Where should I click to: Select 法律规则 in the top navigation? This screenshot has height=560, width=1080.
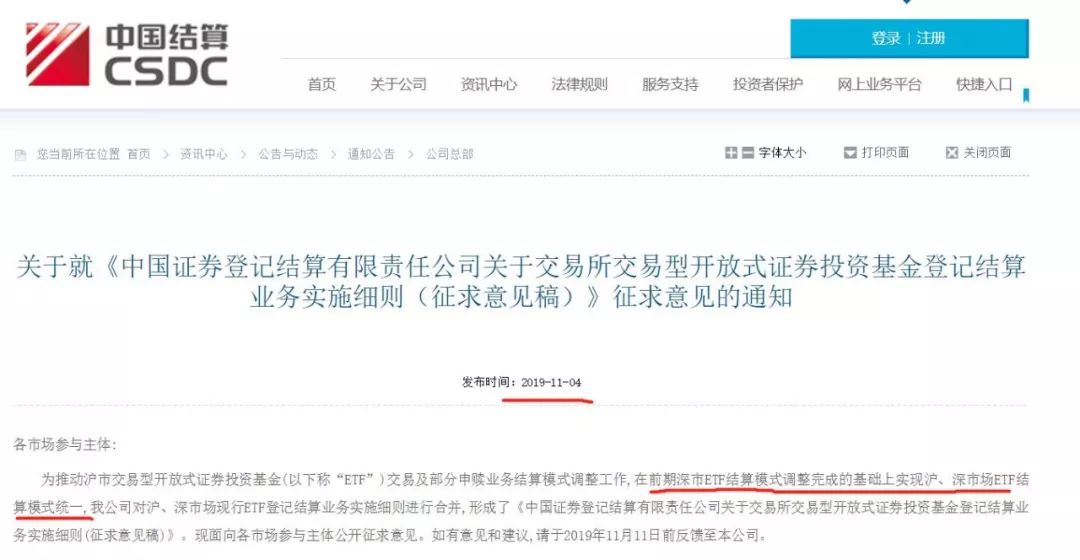click(579, 84)
